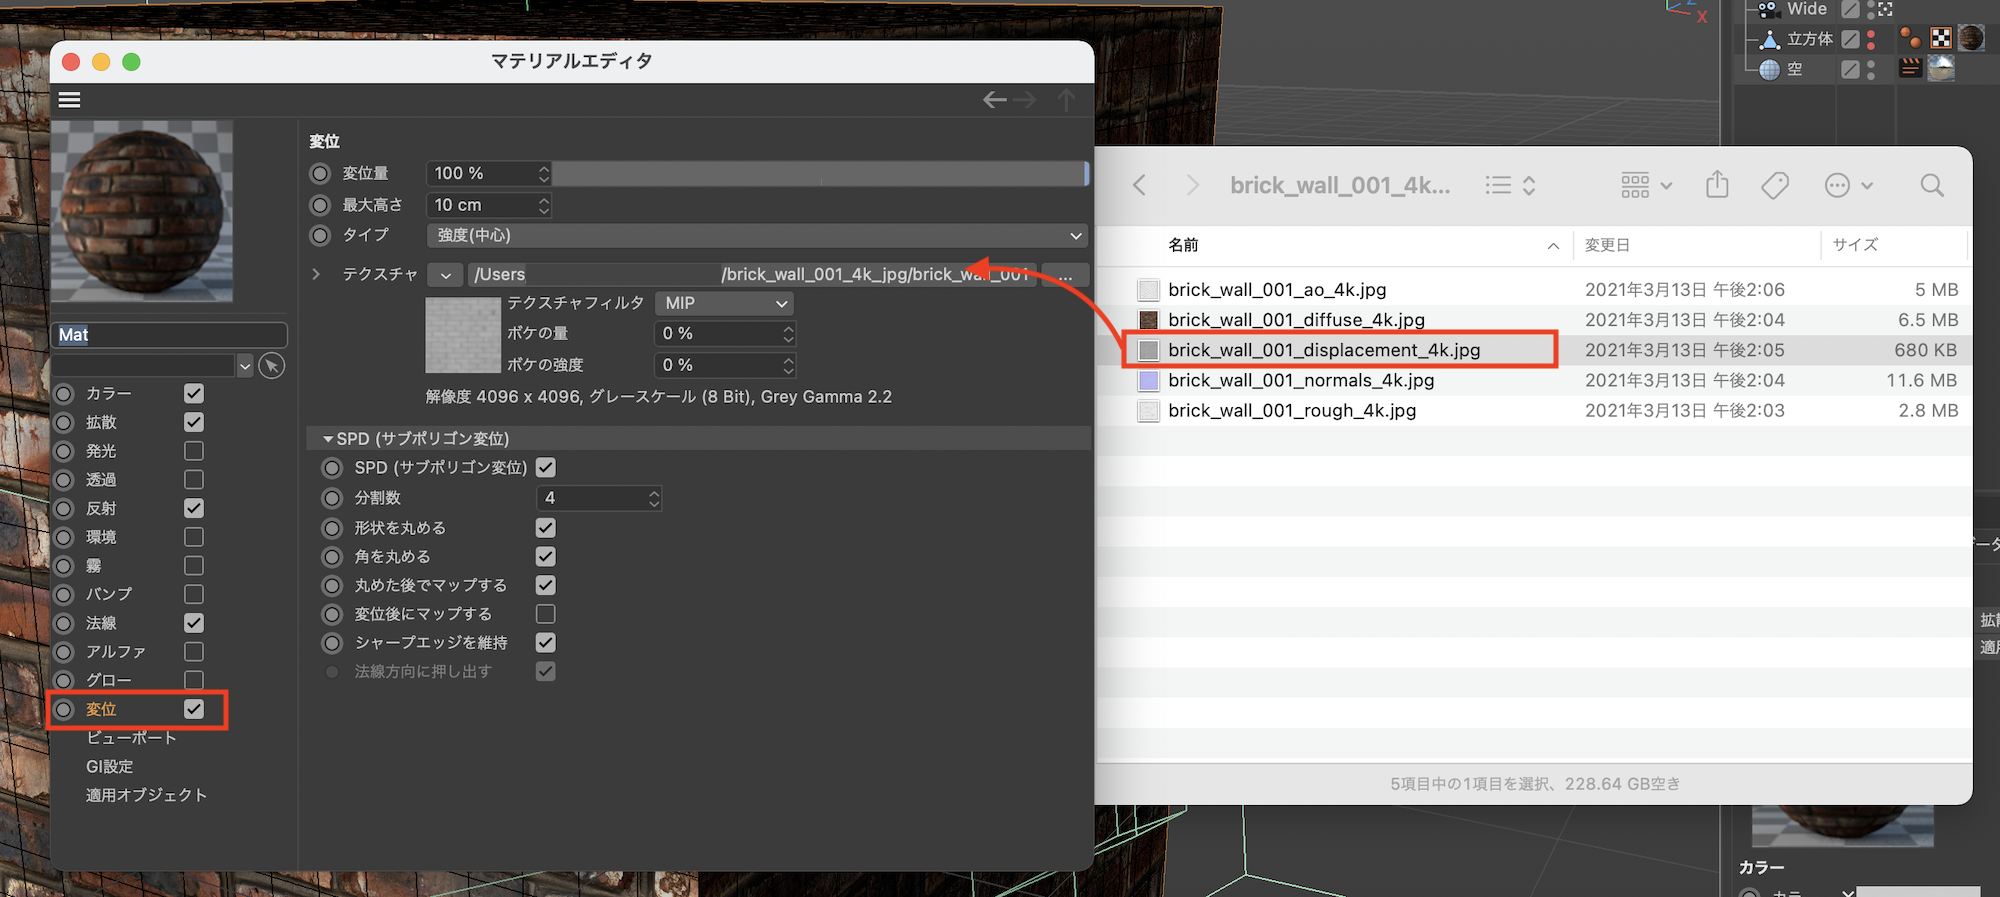Open the GI設定 section
The height and width of the screenshot is (897, 2000).
[x=109, y=766]
